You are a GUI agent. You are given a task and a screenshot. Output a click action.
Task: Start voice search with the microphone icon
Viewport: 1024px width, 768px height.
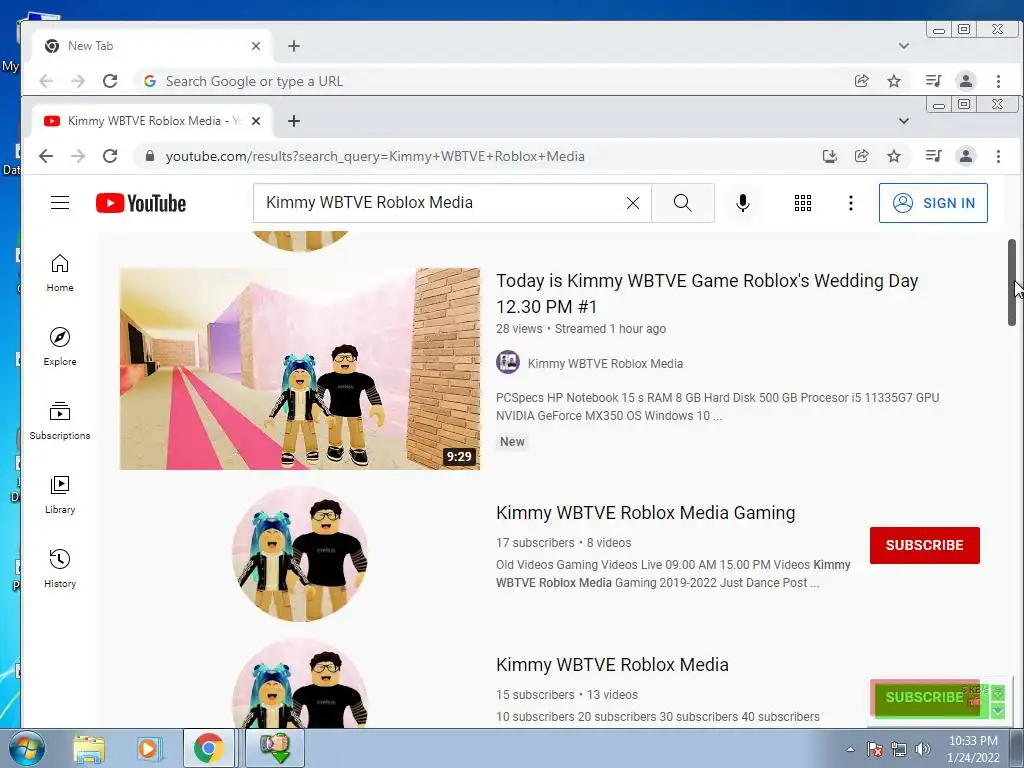743,203
